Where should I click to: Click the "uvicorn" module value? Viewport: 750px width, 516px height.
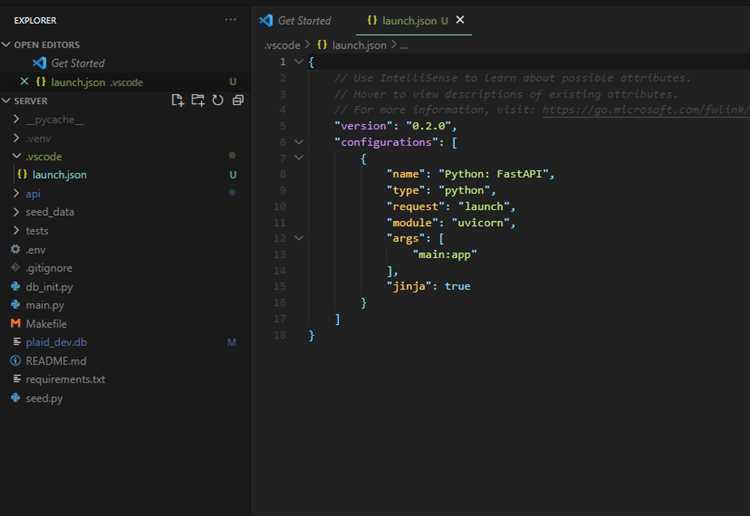(x=480, y=223)
